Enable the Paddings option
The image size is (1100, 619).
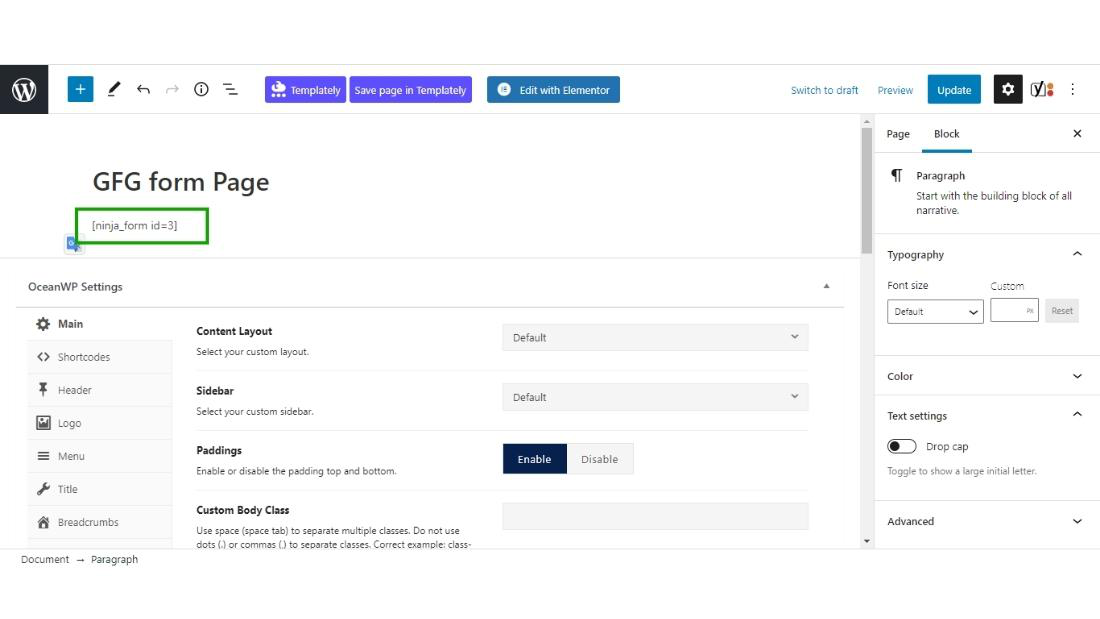[534, 459]
